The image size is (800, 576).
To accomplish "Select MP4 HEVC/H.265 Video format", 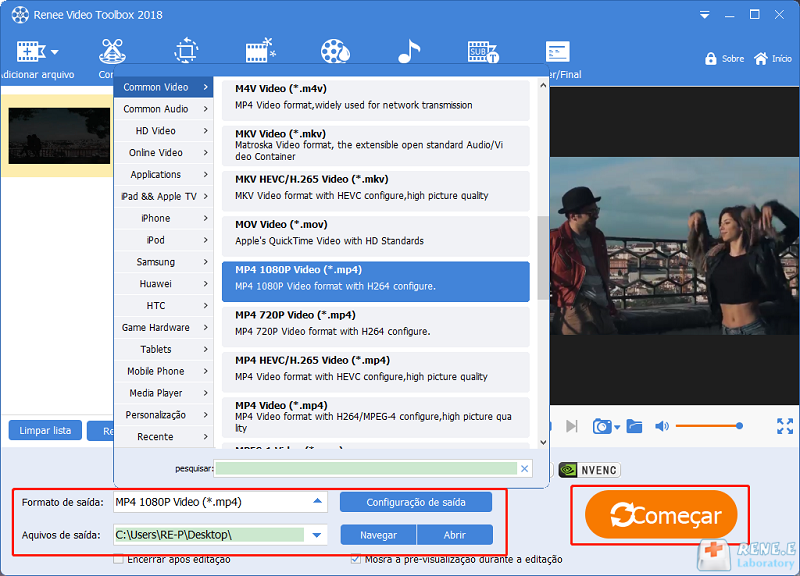I will [x=376, y=372].
